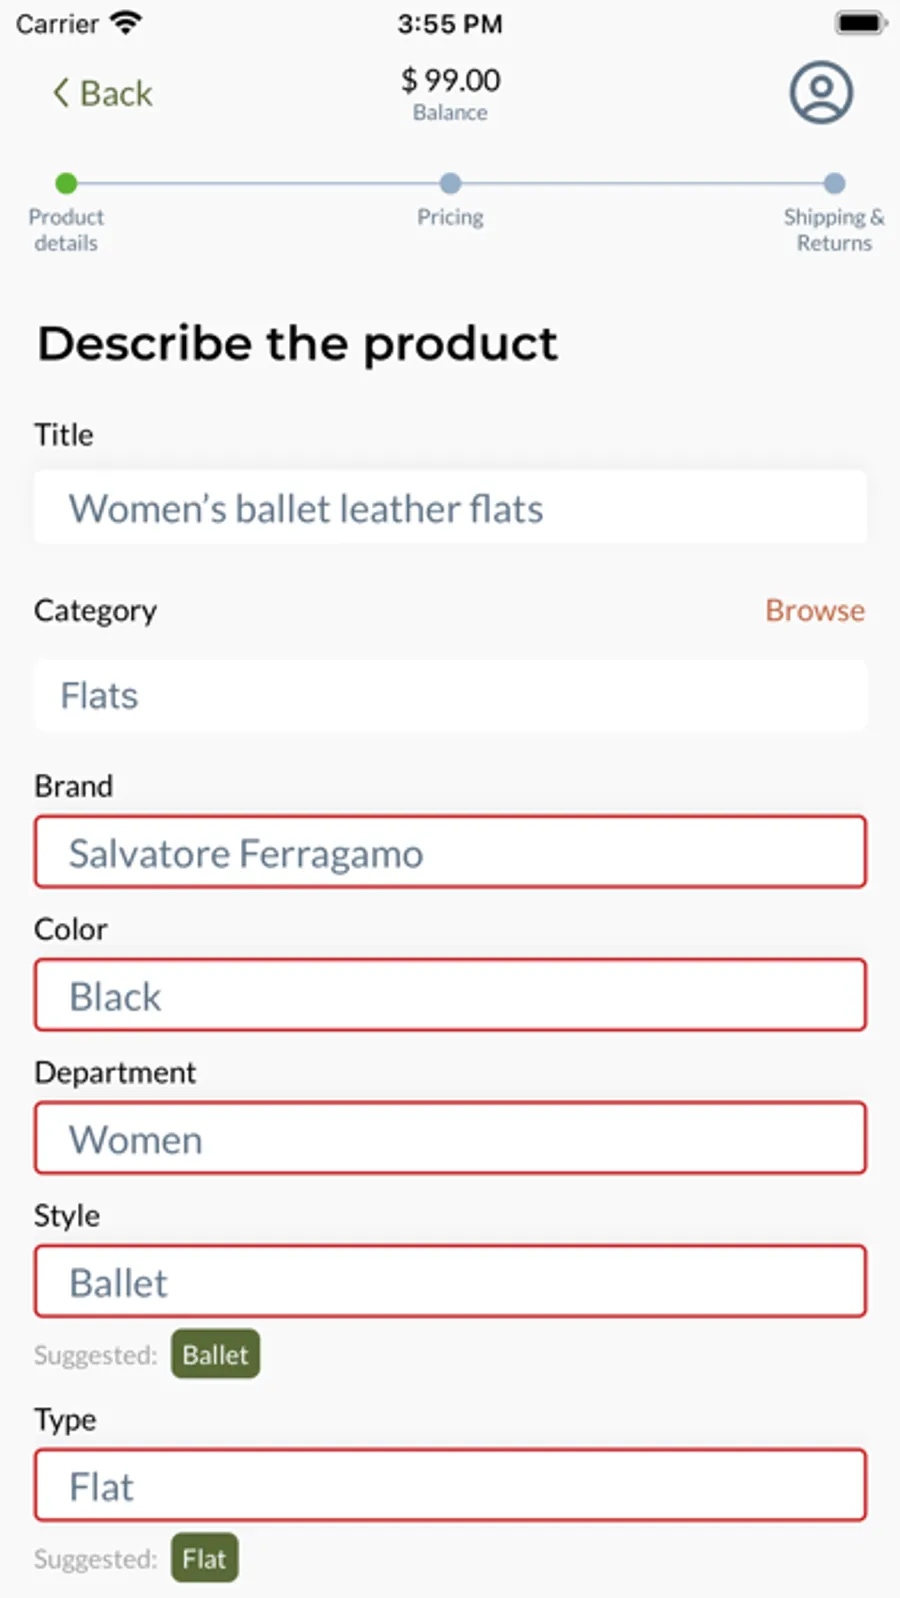Open the Pricing step label
The image size is (900, 1598).
[x=450, y=217]
